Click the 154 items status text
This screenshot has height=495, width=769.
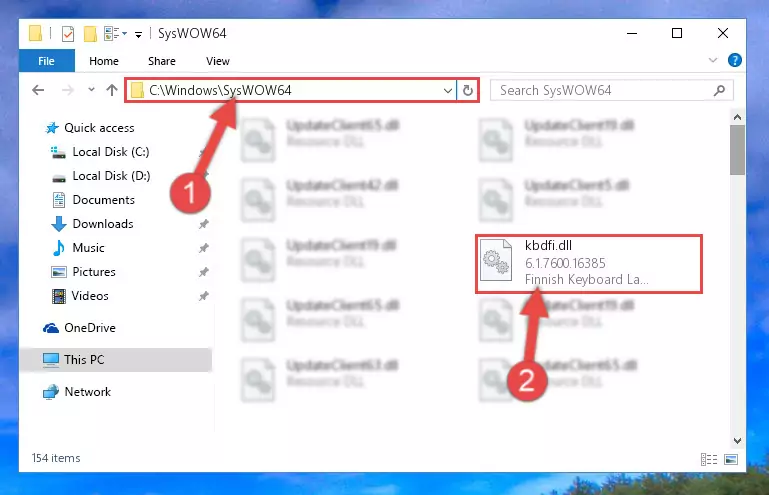(56, 458)
